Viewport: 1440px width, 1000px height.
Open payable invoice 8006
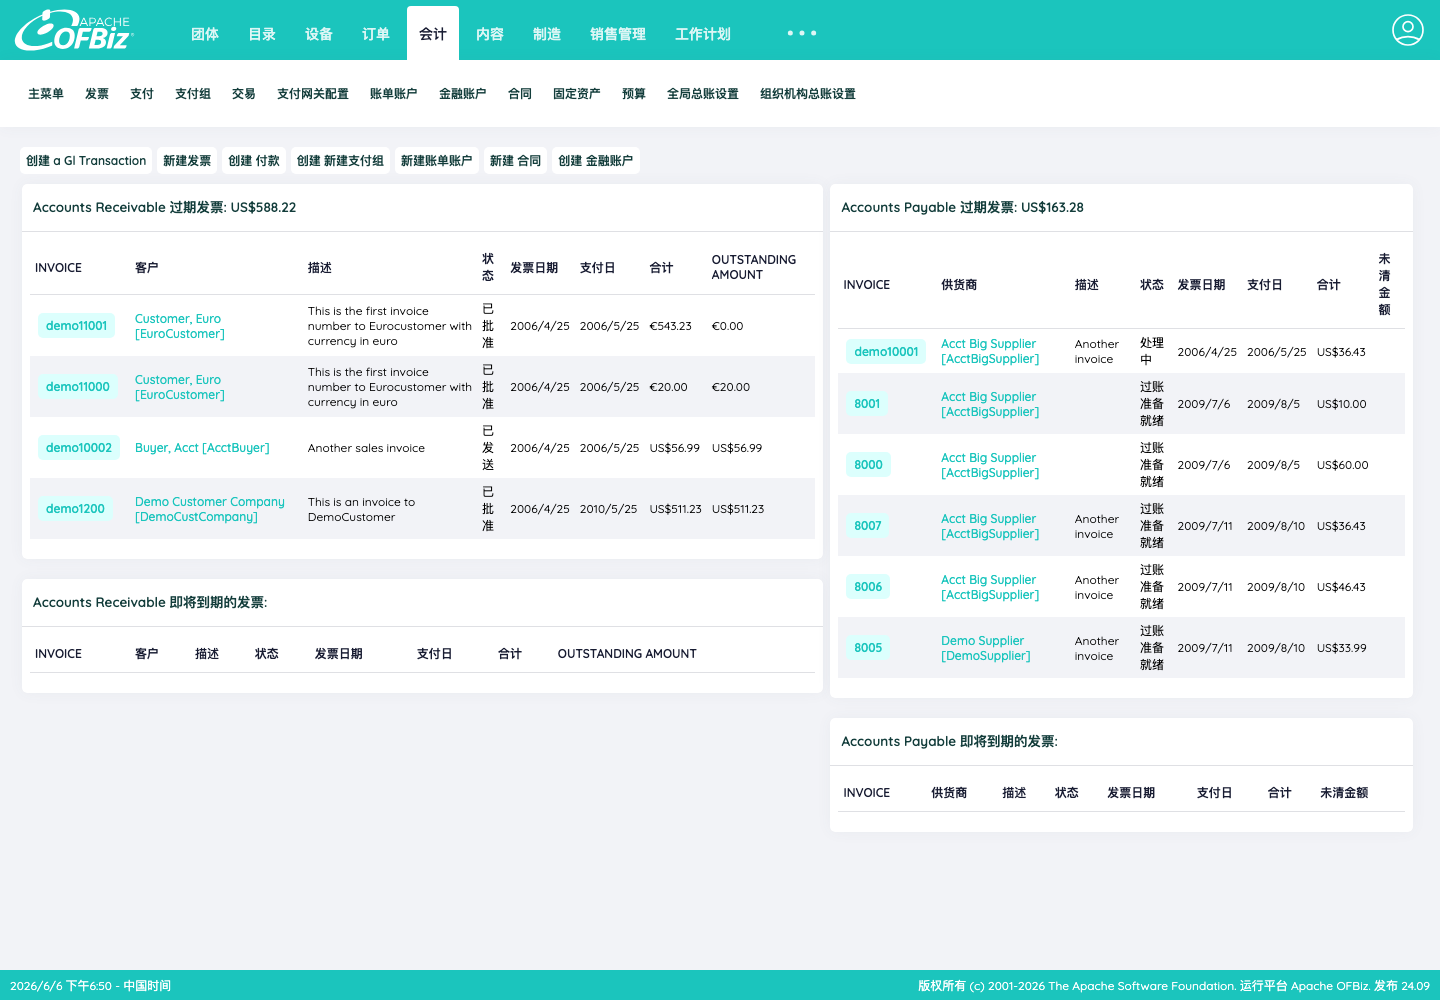click(868, 587)
